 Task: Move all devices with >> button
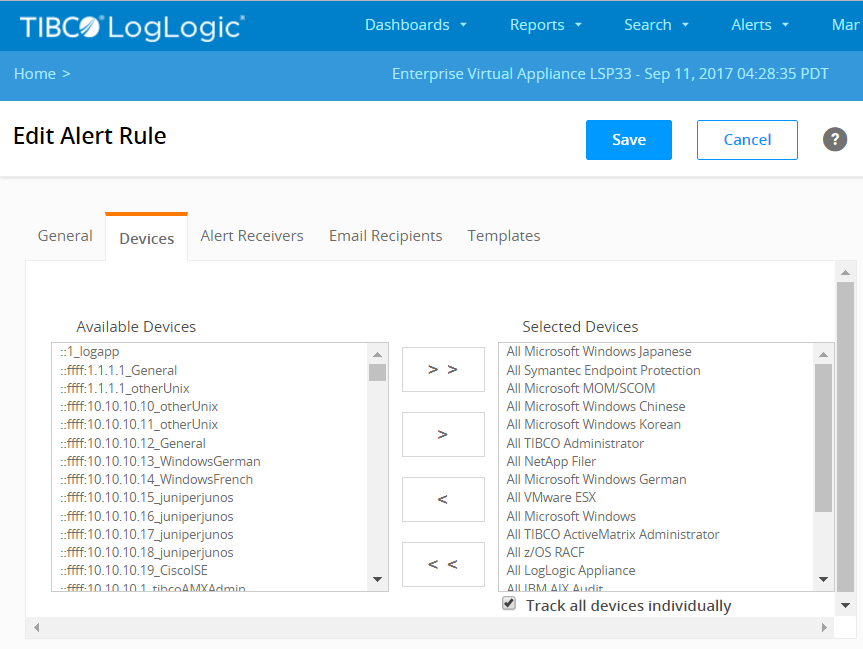coord(442,370)
